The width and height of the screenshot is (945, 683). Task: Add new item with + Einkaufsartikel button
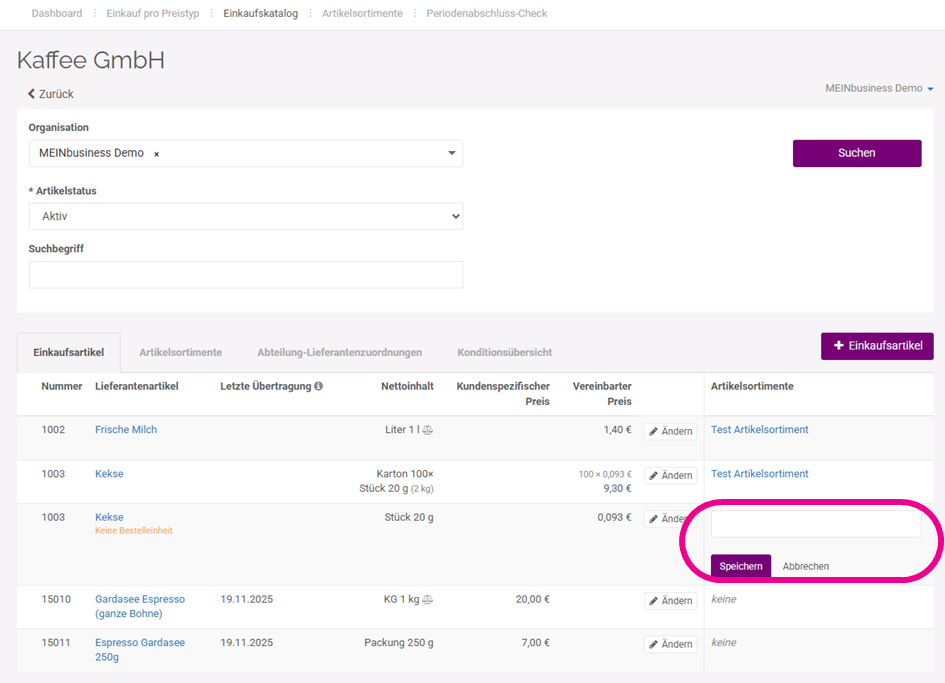pos(877,347)
